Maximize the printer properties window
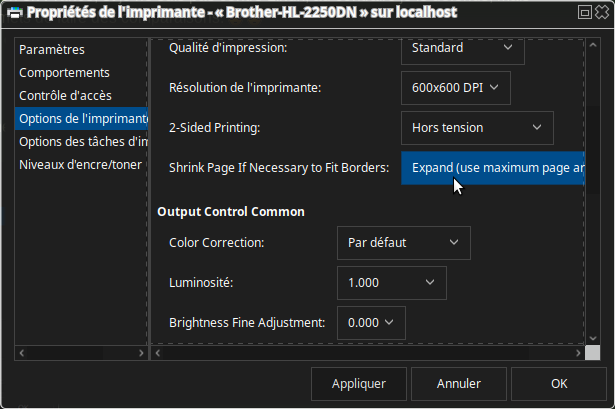This screenshot has width=615, height=409. pyautogui.click(x=583, y=12)
